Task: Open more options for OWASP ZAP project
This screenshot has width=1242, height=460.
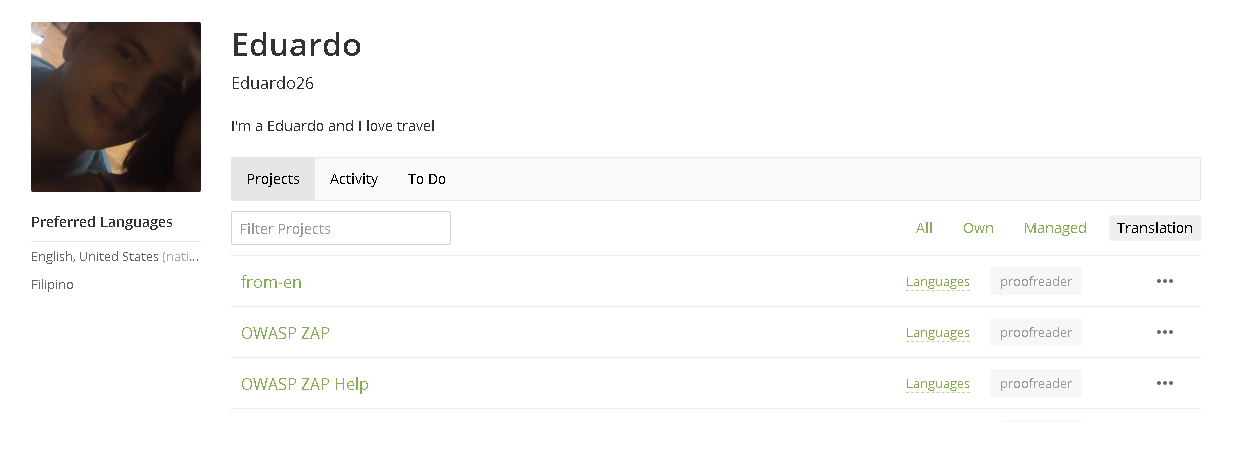Action: click(x=1164, y=332)
